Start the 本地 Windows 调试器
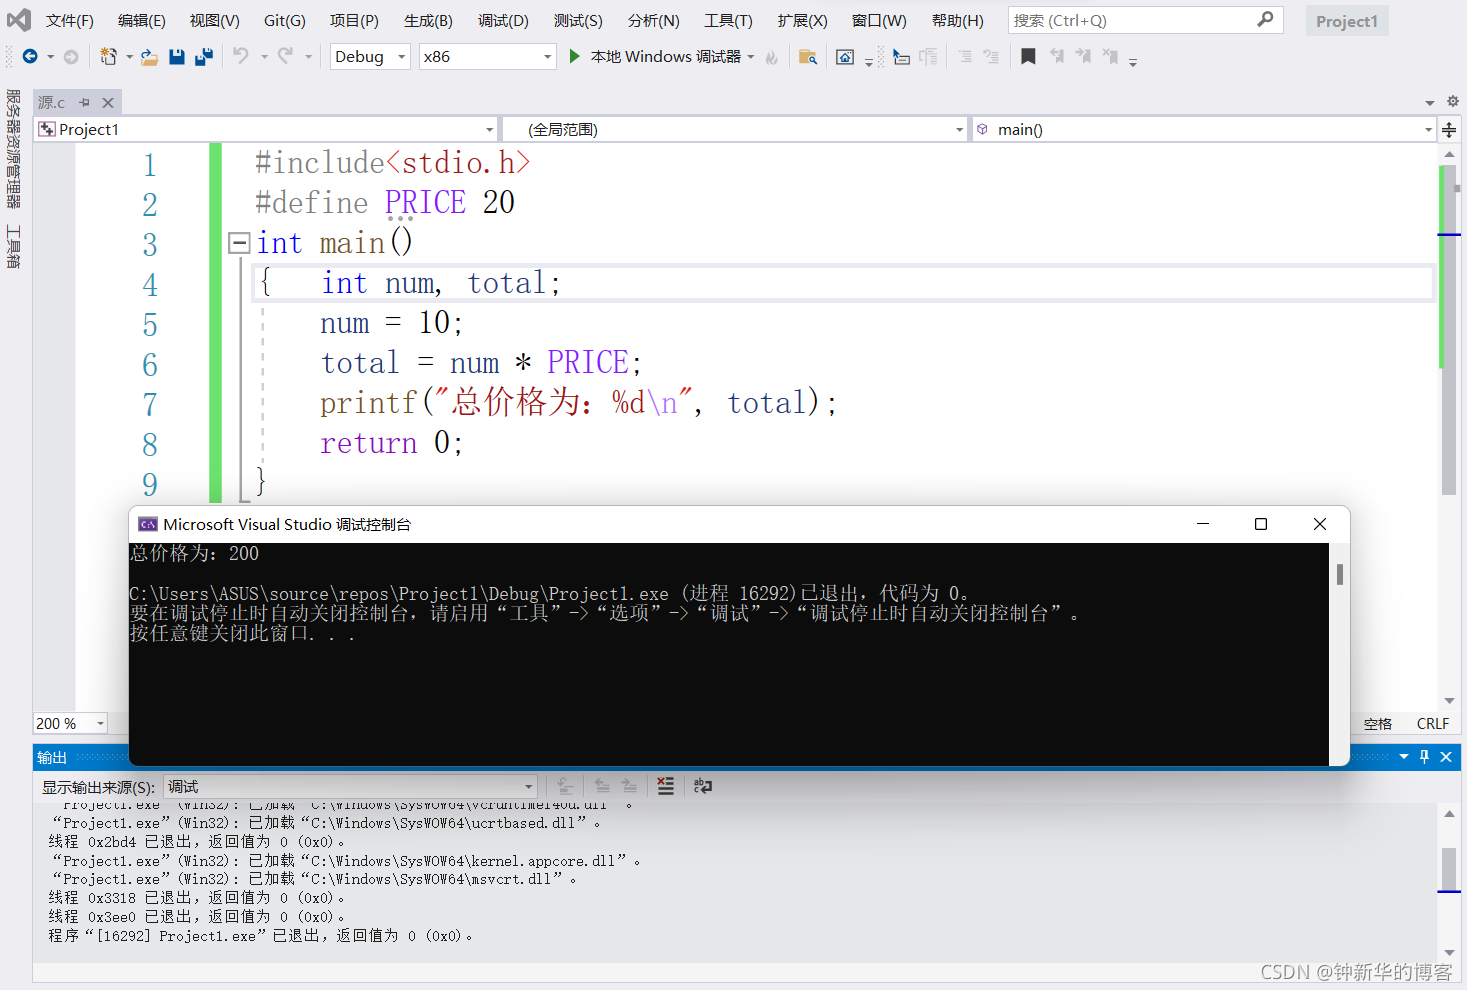The height and width of the screenshot is (990, 1467). (x=655, y=57)
